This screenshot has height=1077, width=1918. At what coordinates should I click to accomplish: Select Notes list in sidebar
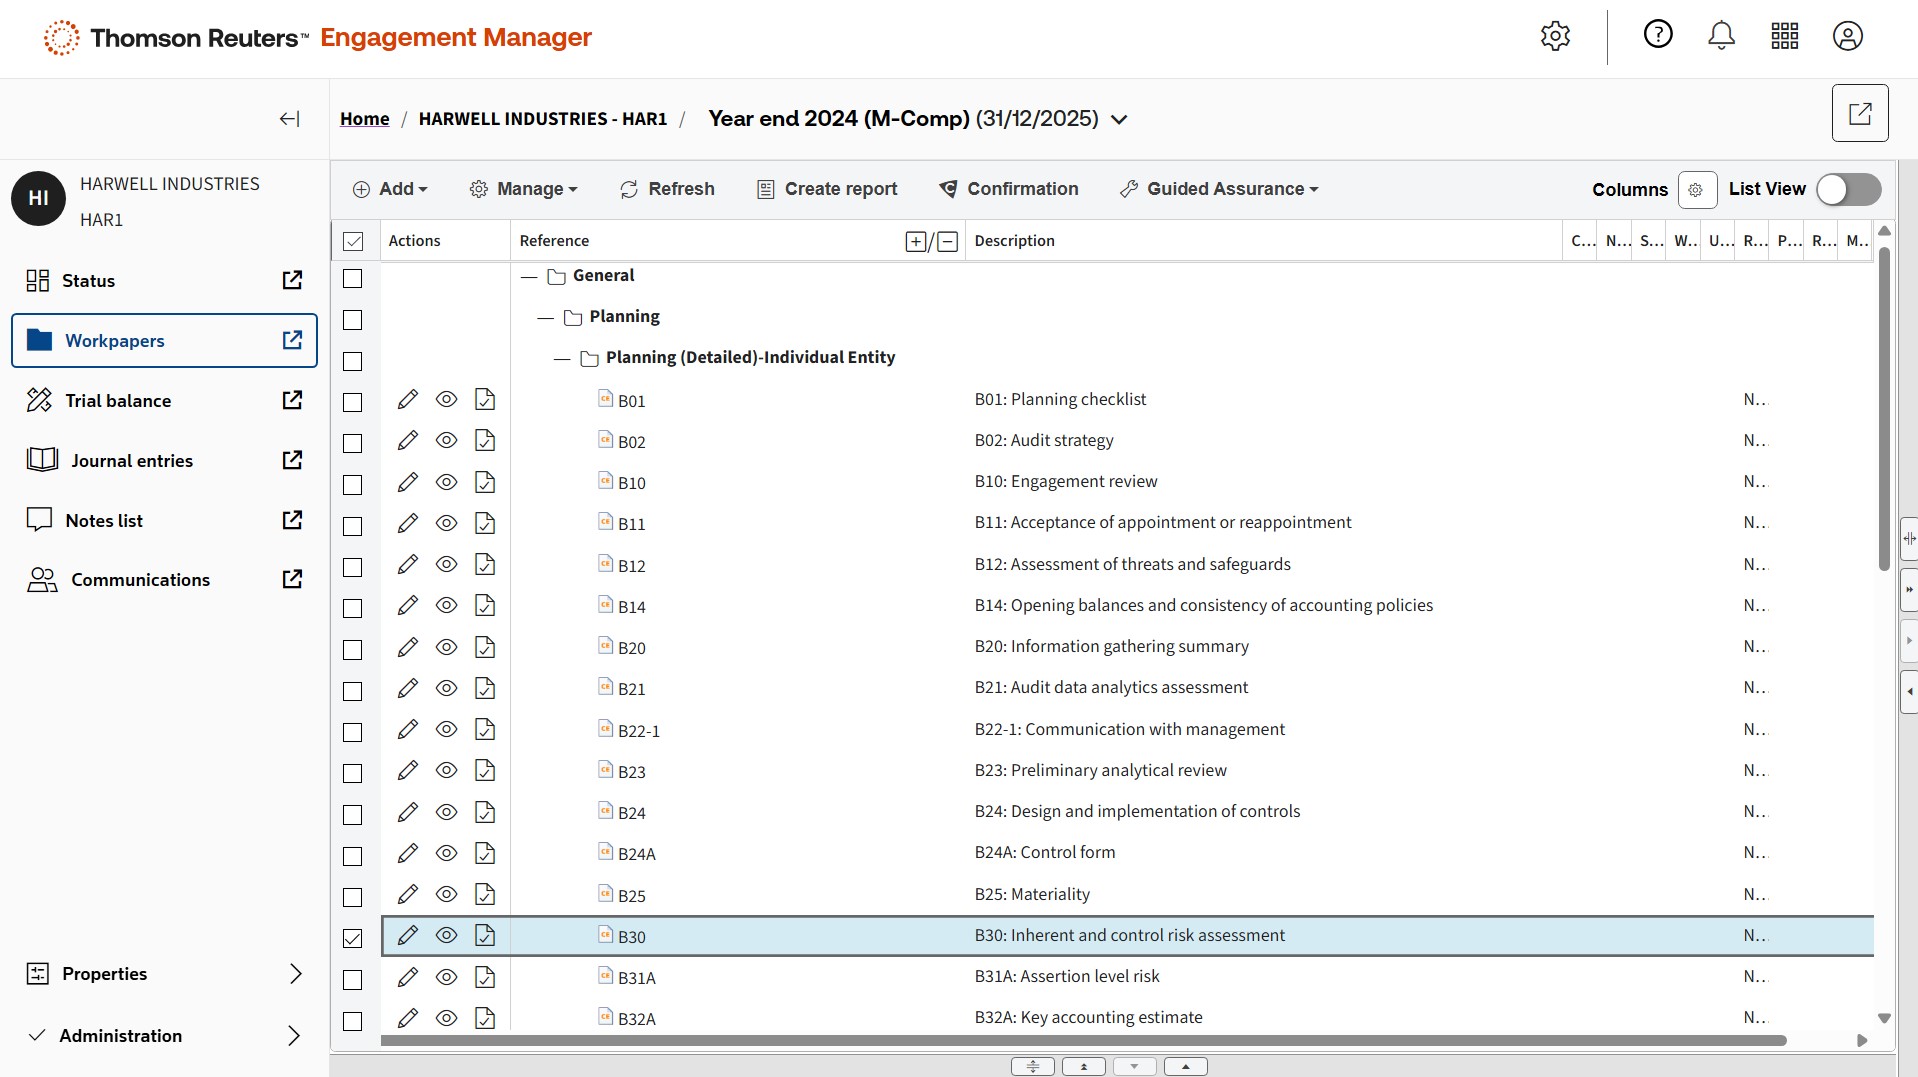point(104,520)
